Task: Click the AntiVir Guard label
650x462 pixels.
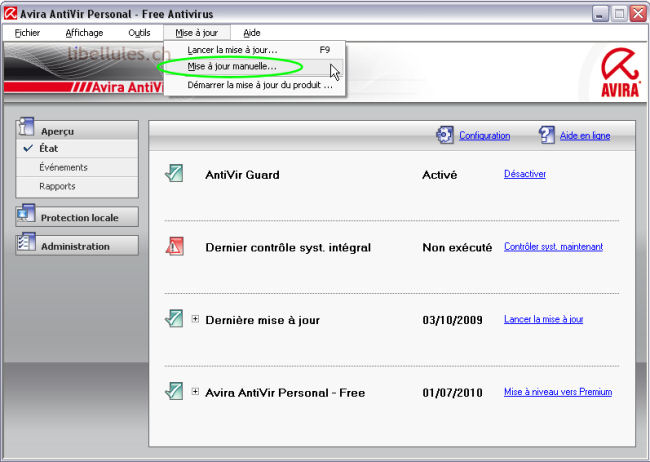Action: (x=242, y=175)
